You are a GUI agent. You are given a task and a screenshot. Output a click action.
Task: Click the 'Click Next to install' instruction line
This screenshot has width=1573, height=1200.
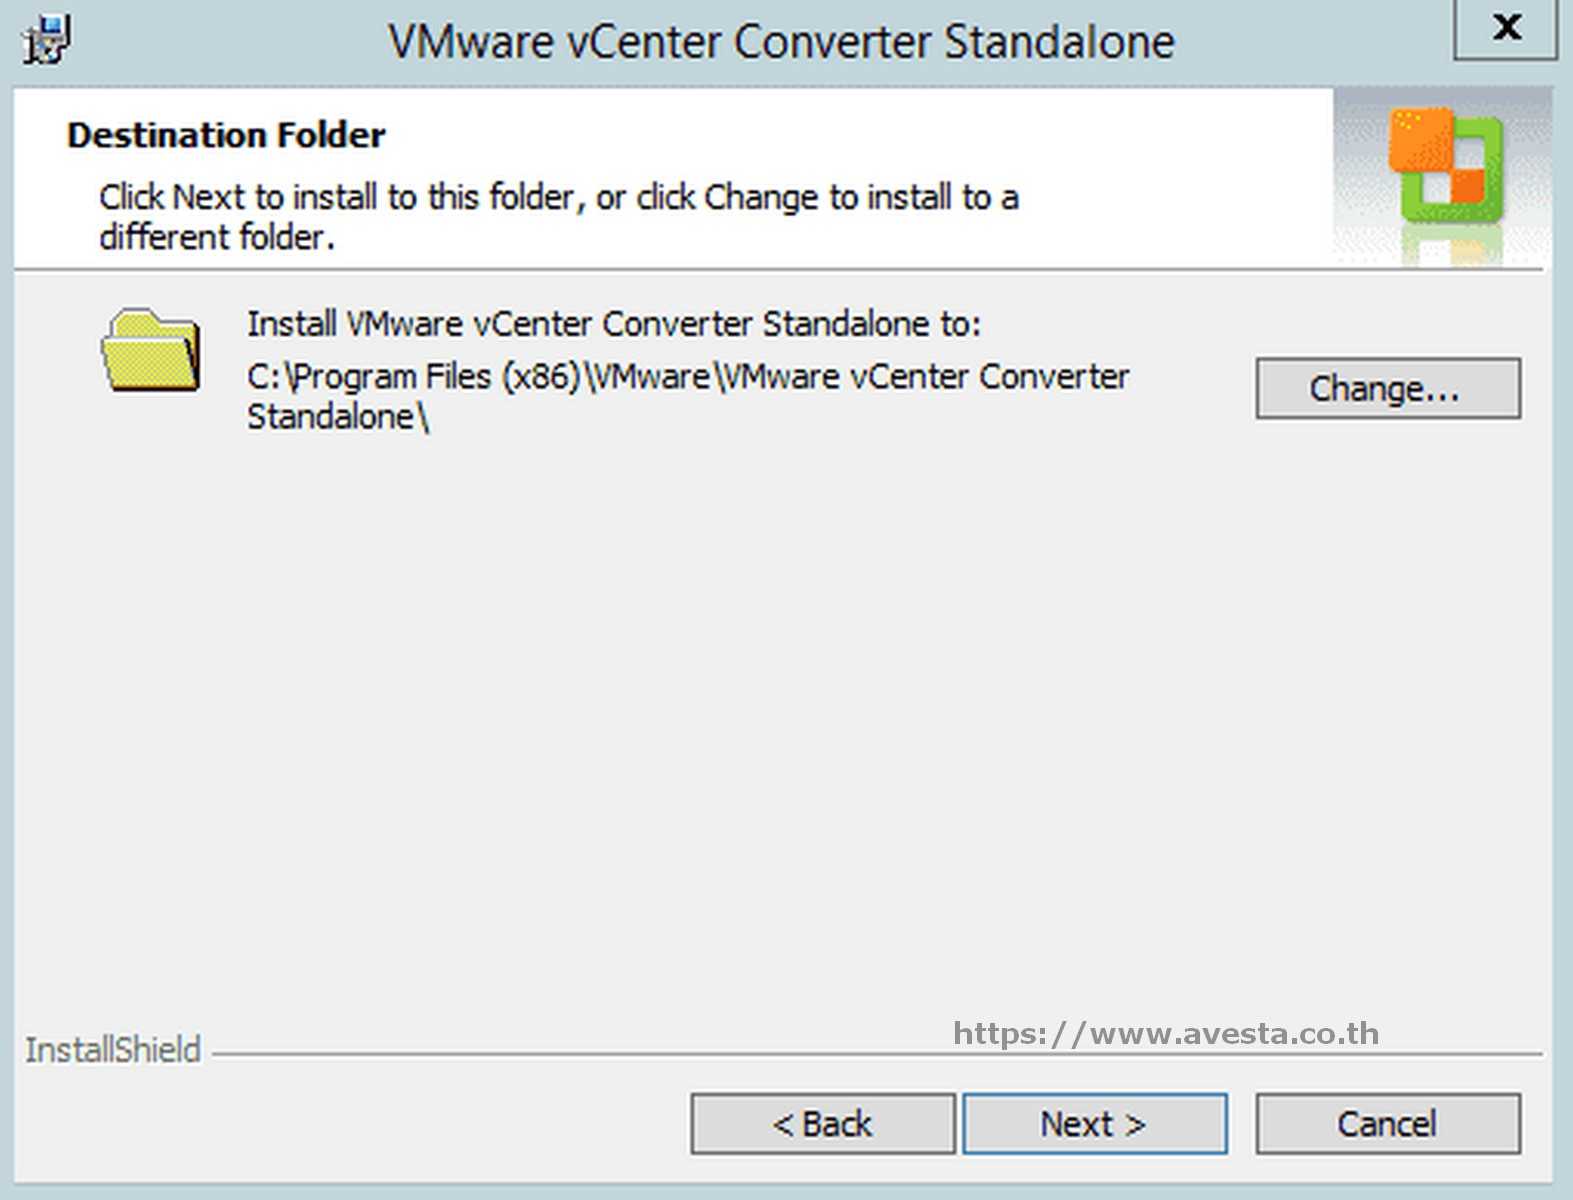558,197
